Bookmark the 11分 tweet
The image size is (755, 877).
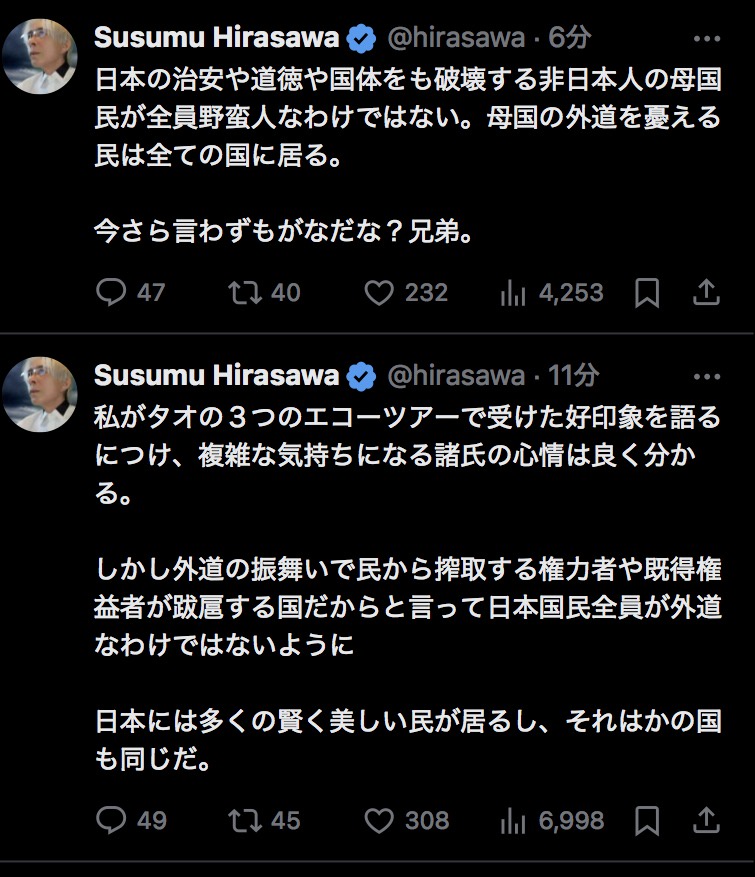click(647, 820)
